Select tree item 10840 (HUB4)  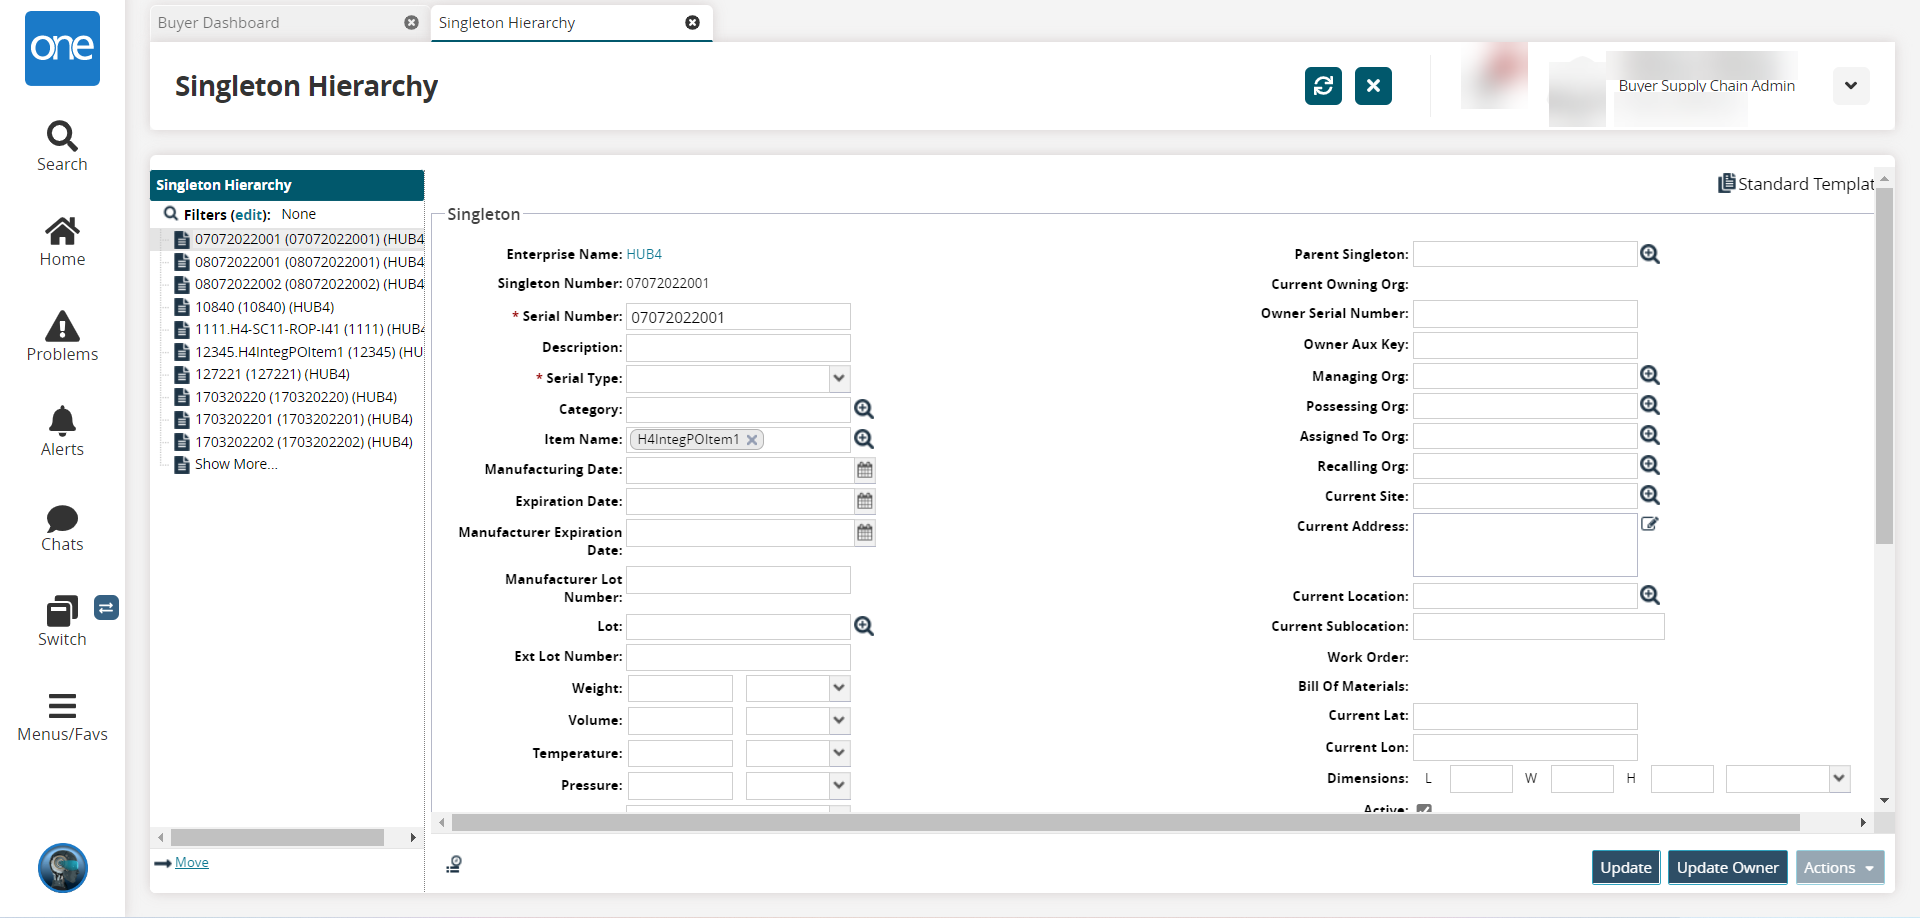264,307
